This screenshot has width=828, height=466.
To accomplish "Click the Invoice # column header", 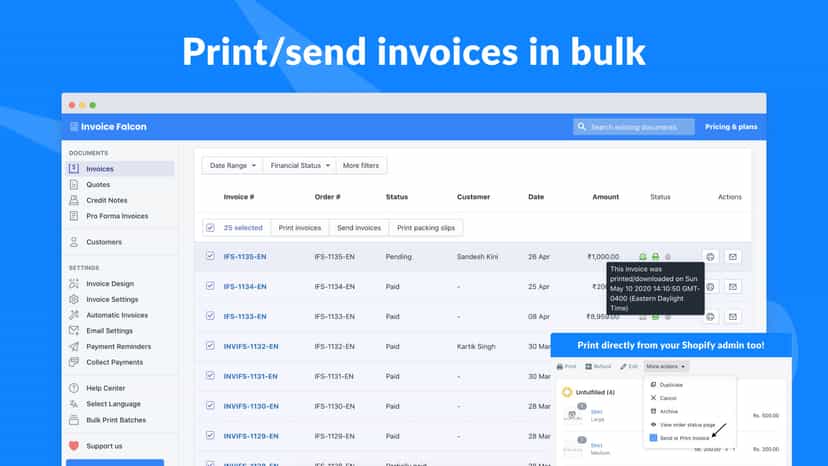I will [239, 197].
